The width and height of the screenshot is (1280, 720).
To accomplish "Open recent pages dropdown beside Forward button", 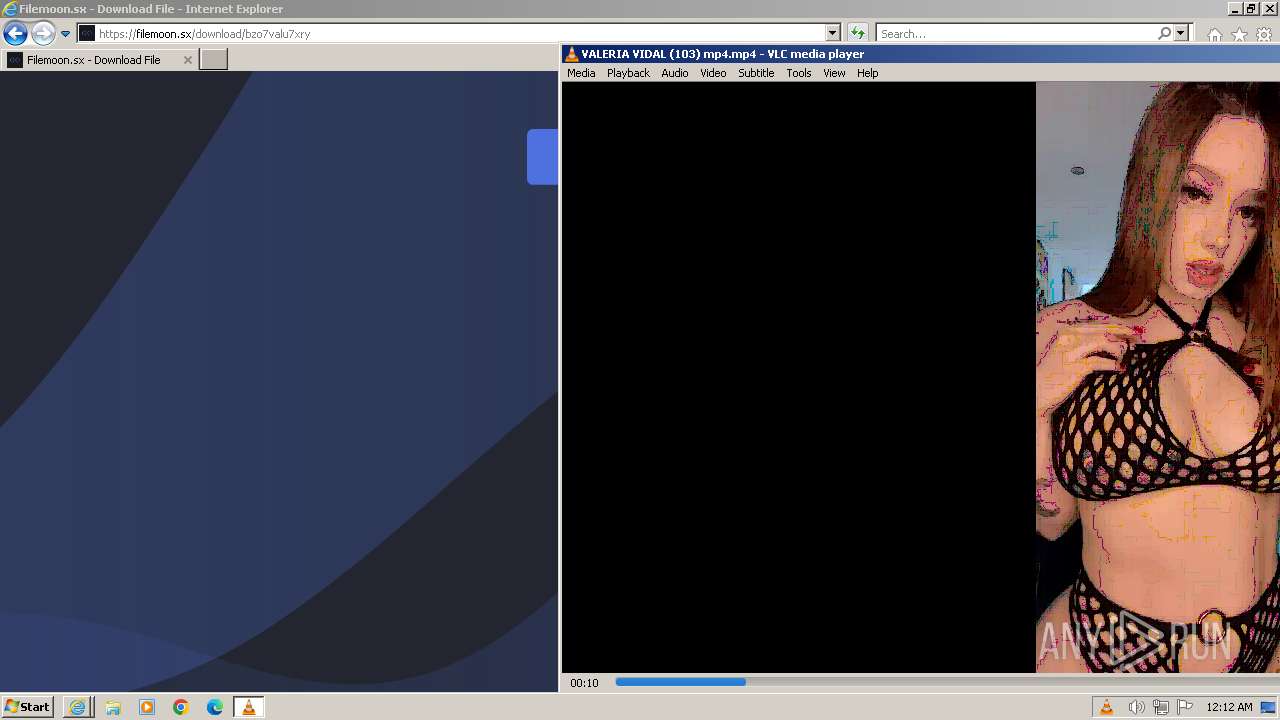I will pyautogui.click(x=65, y=34).
